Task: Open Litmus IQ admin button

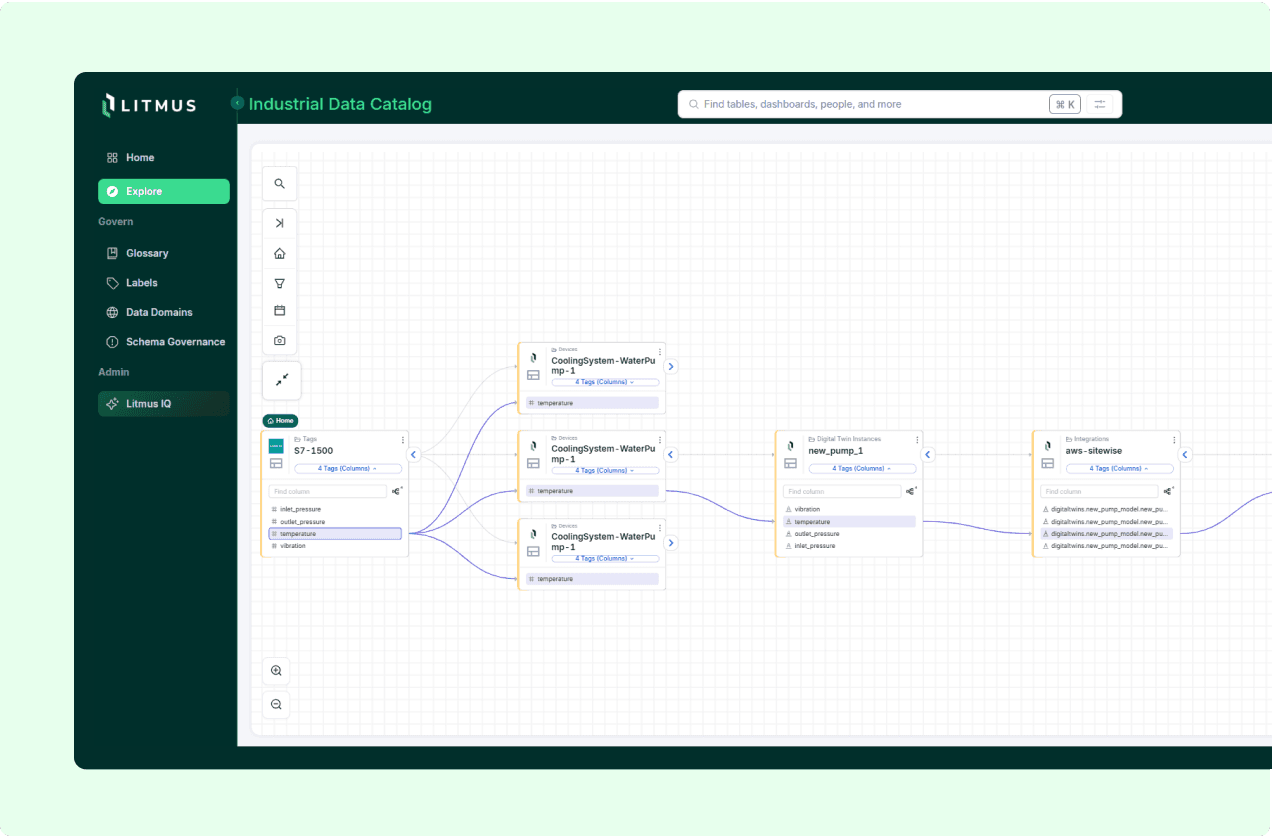Action: point(164,404)
